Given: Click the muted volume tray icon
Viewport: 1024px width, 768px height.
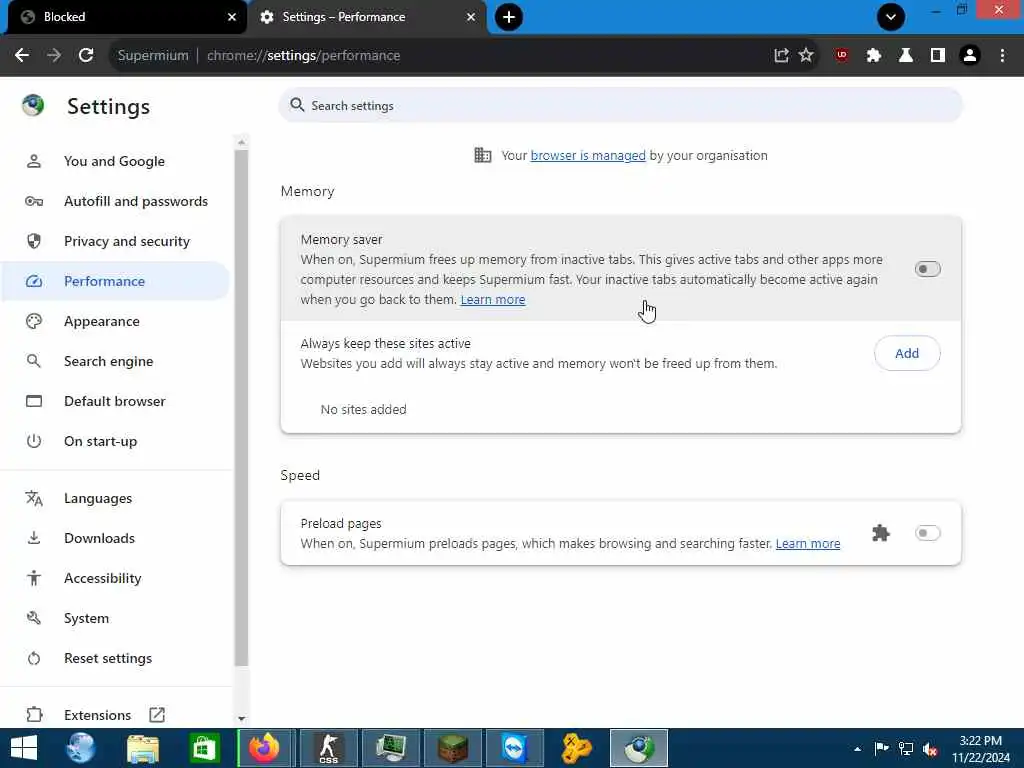Looking at the screenshot, I should (x=930, y=749).
